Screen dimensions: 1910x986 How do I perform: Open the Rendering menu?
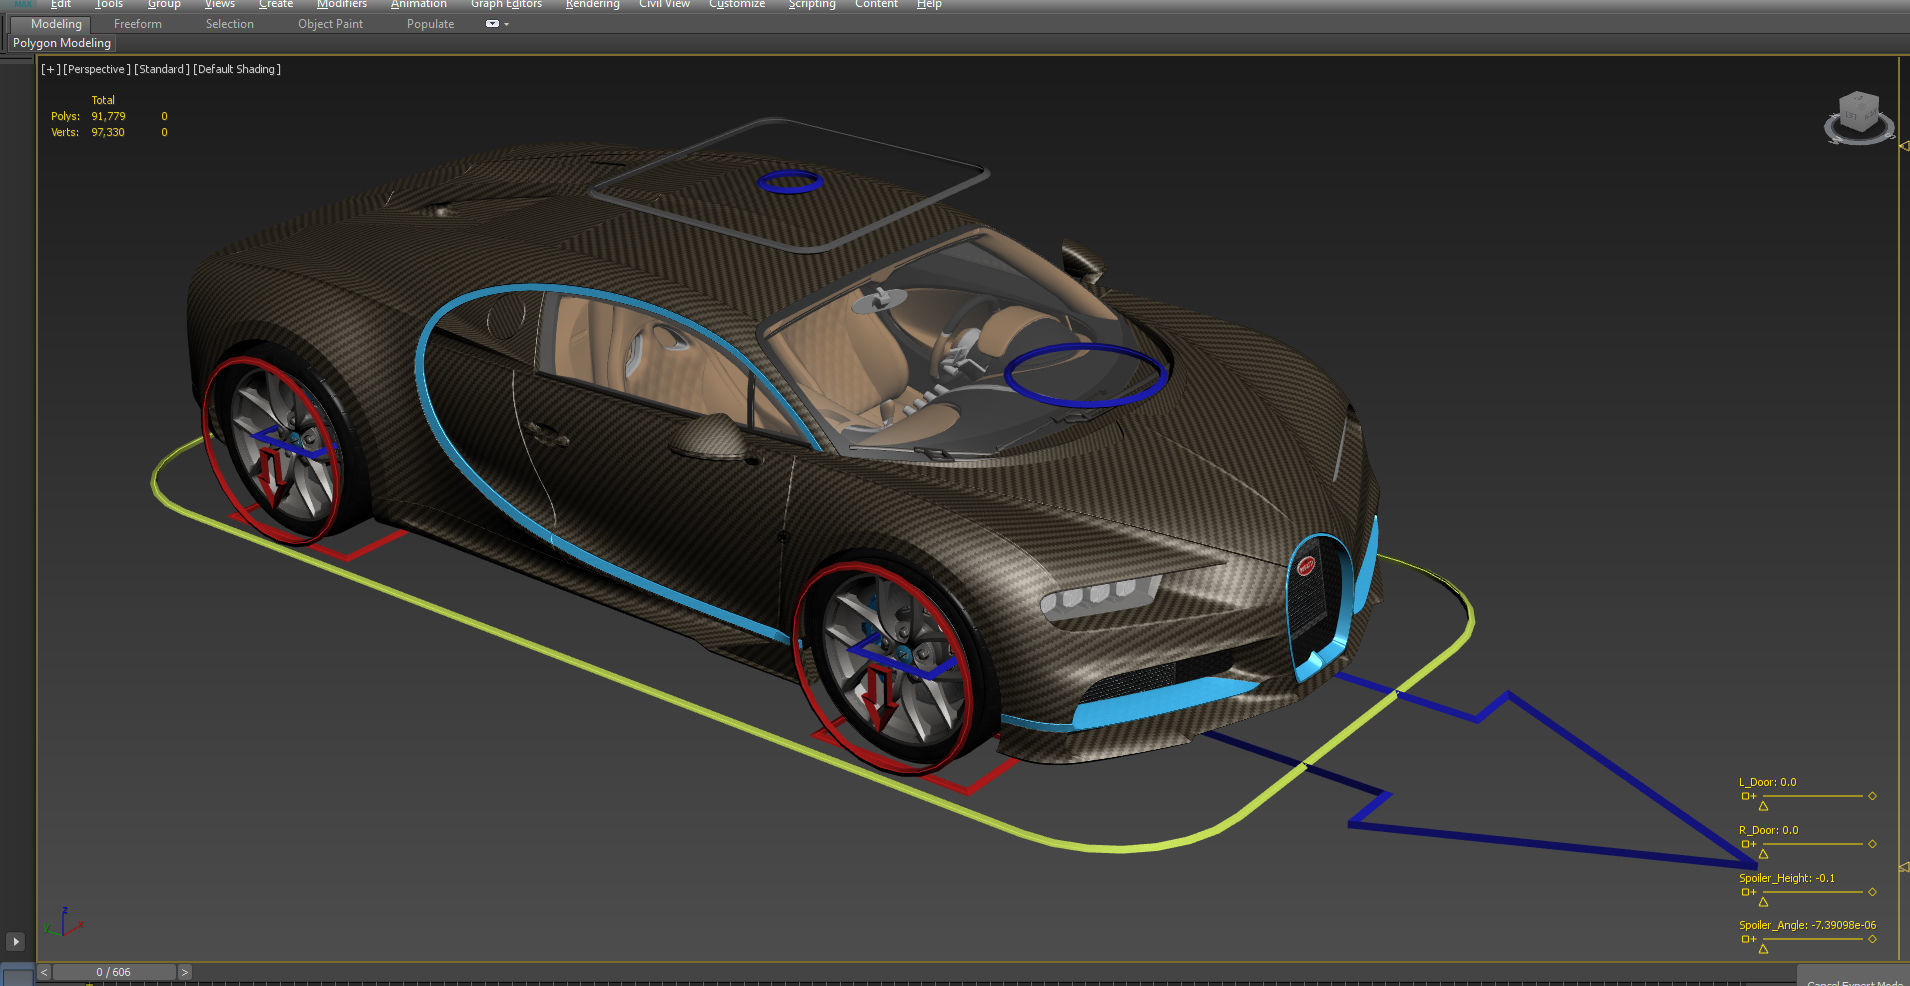(x=593, y=4)
